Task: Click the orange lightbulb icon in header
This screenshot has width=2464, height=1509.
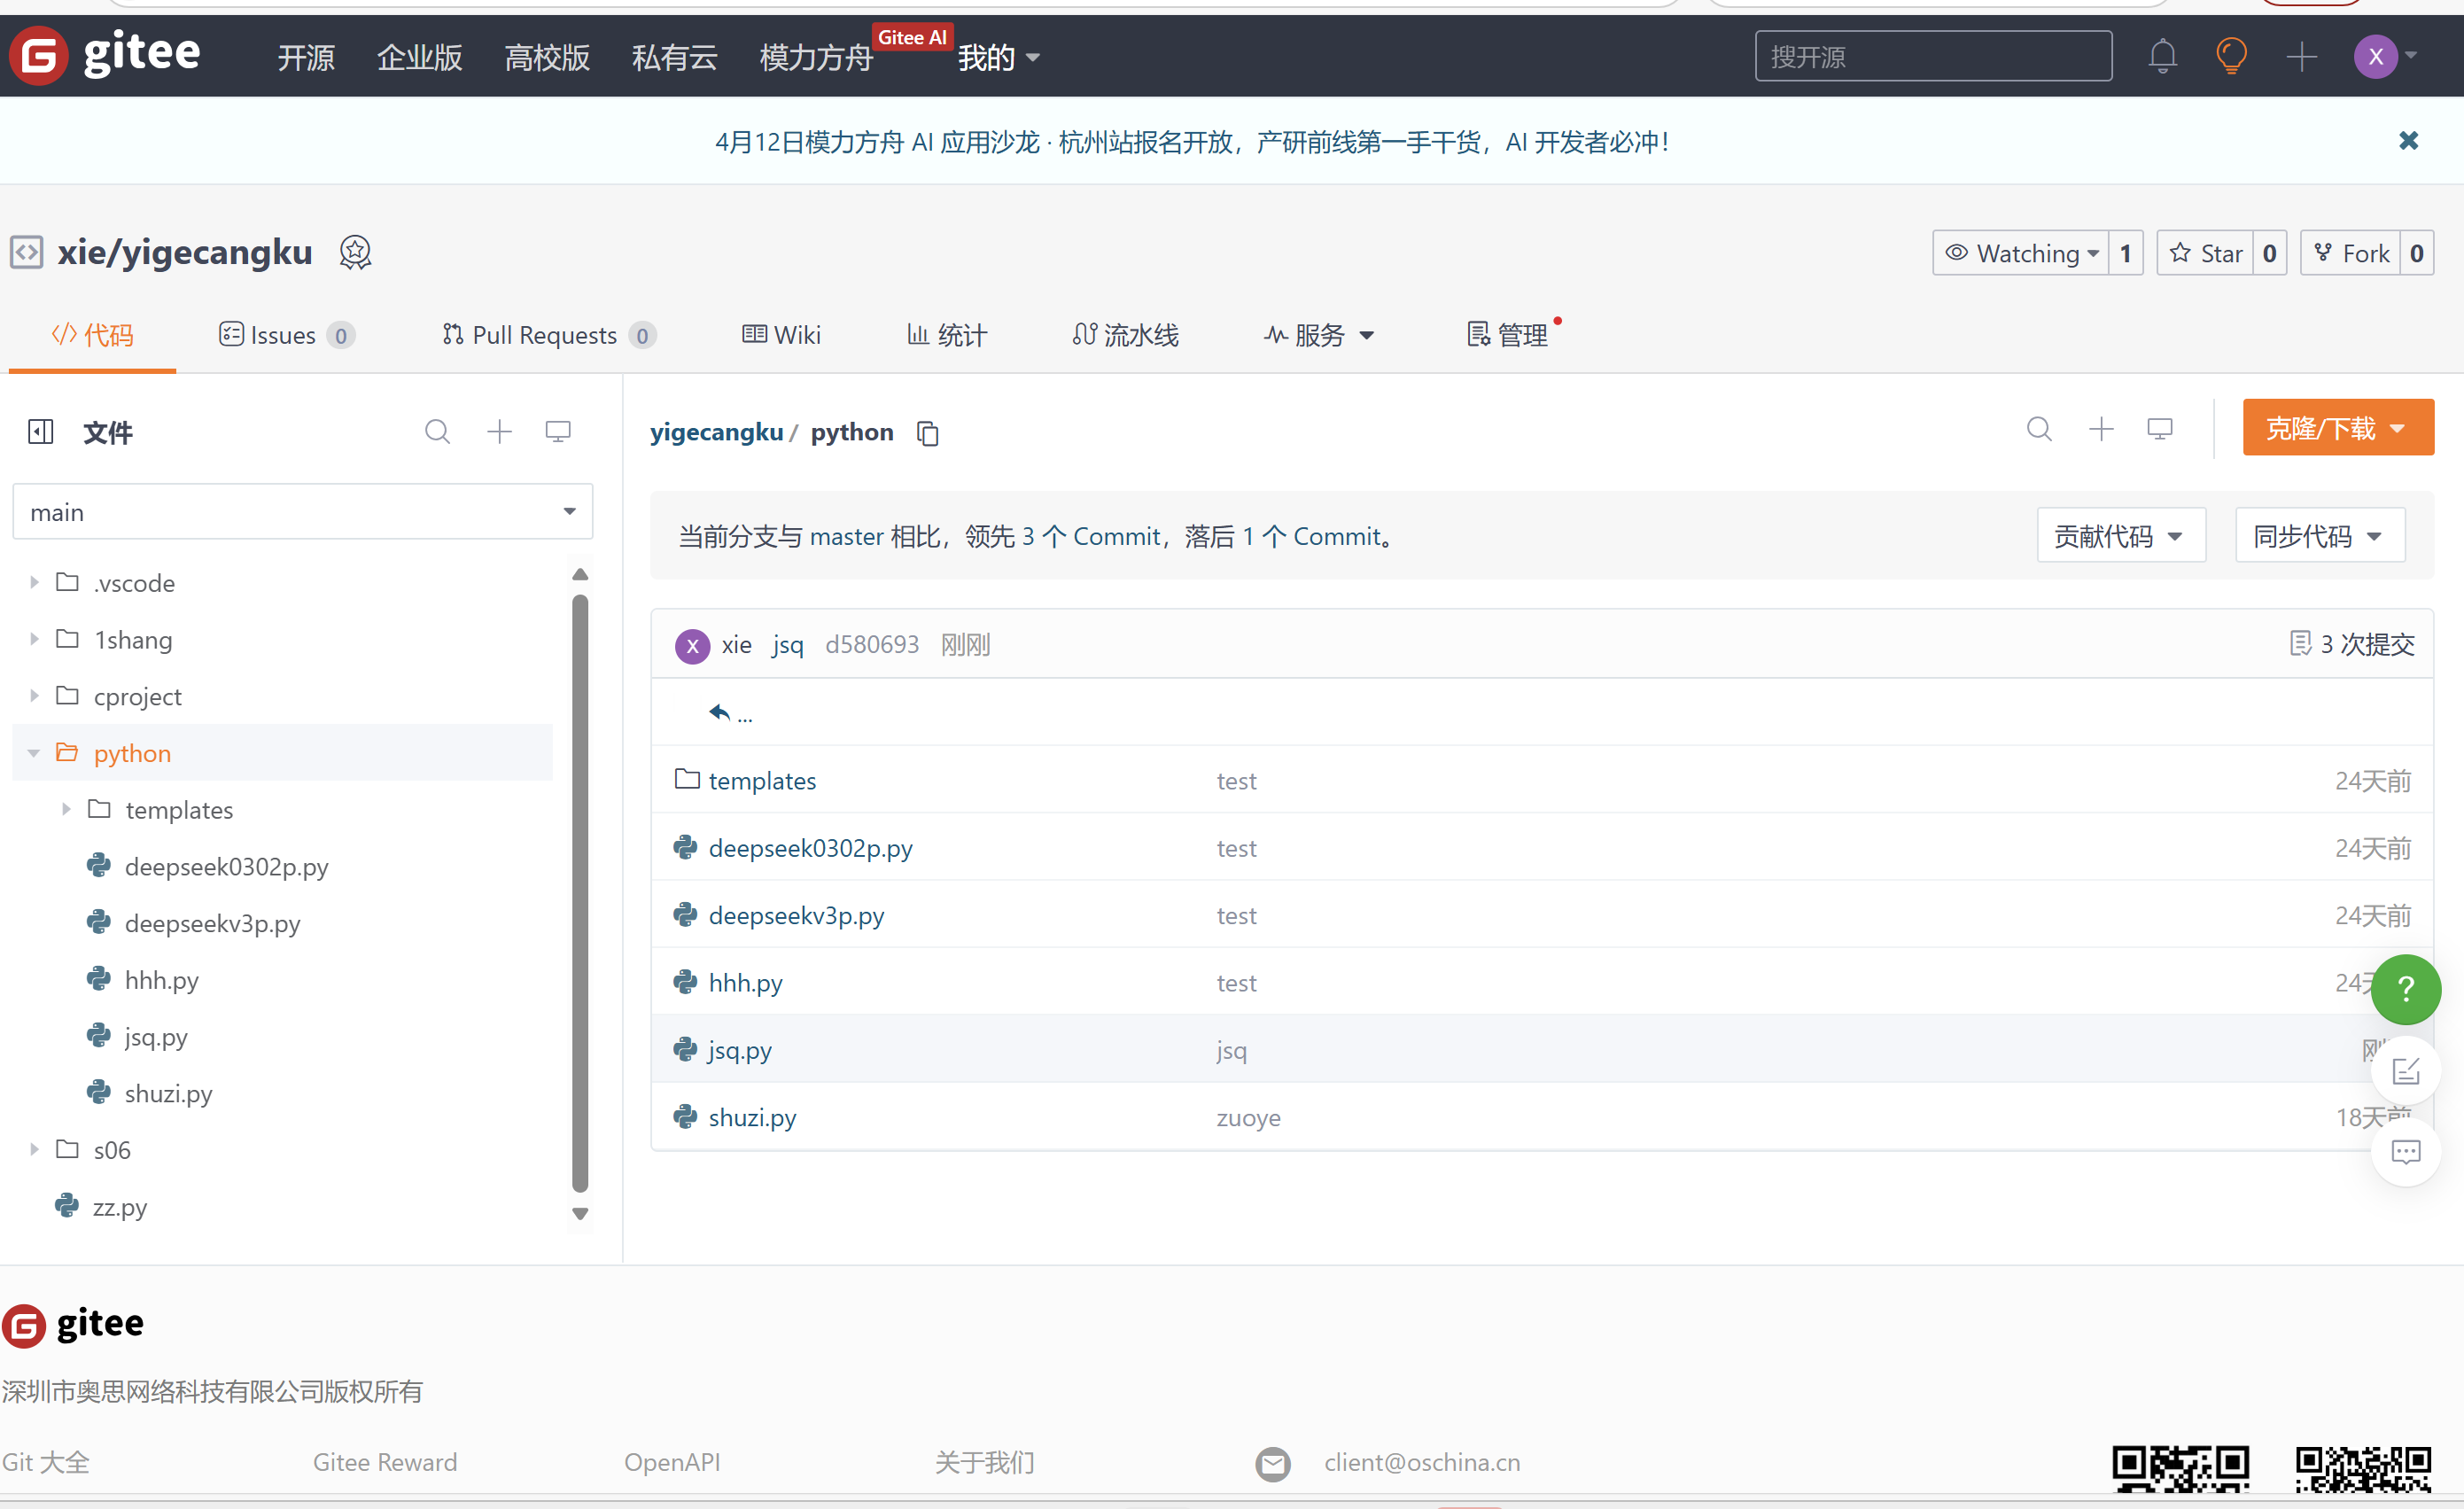Action: click(x=2231, y=56)
